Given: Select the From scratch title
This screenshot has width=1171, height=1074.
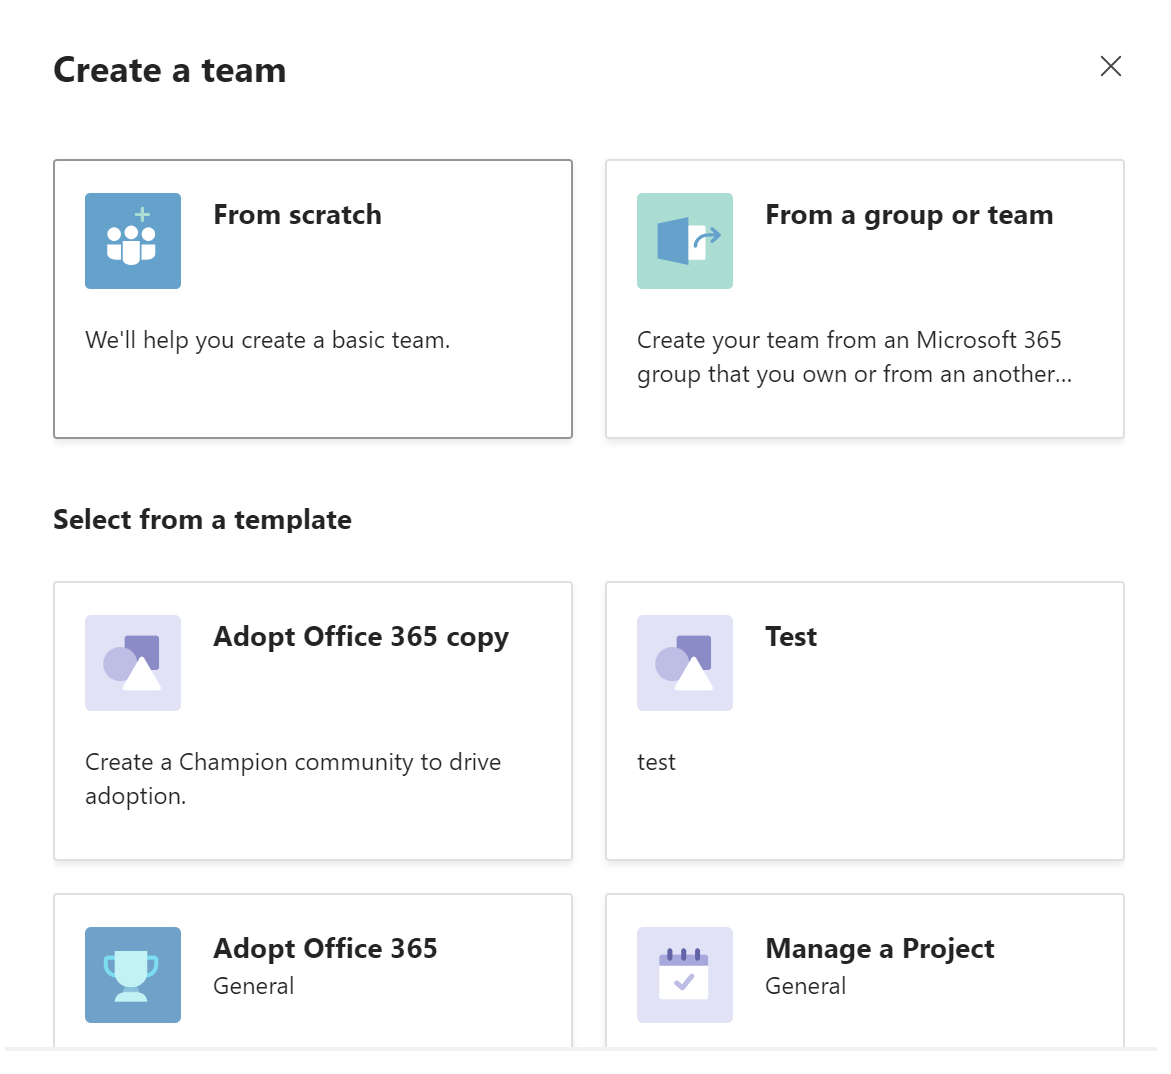Looking at the screenshot, I should (297, 215).
